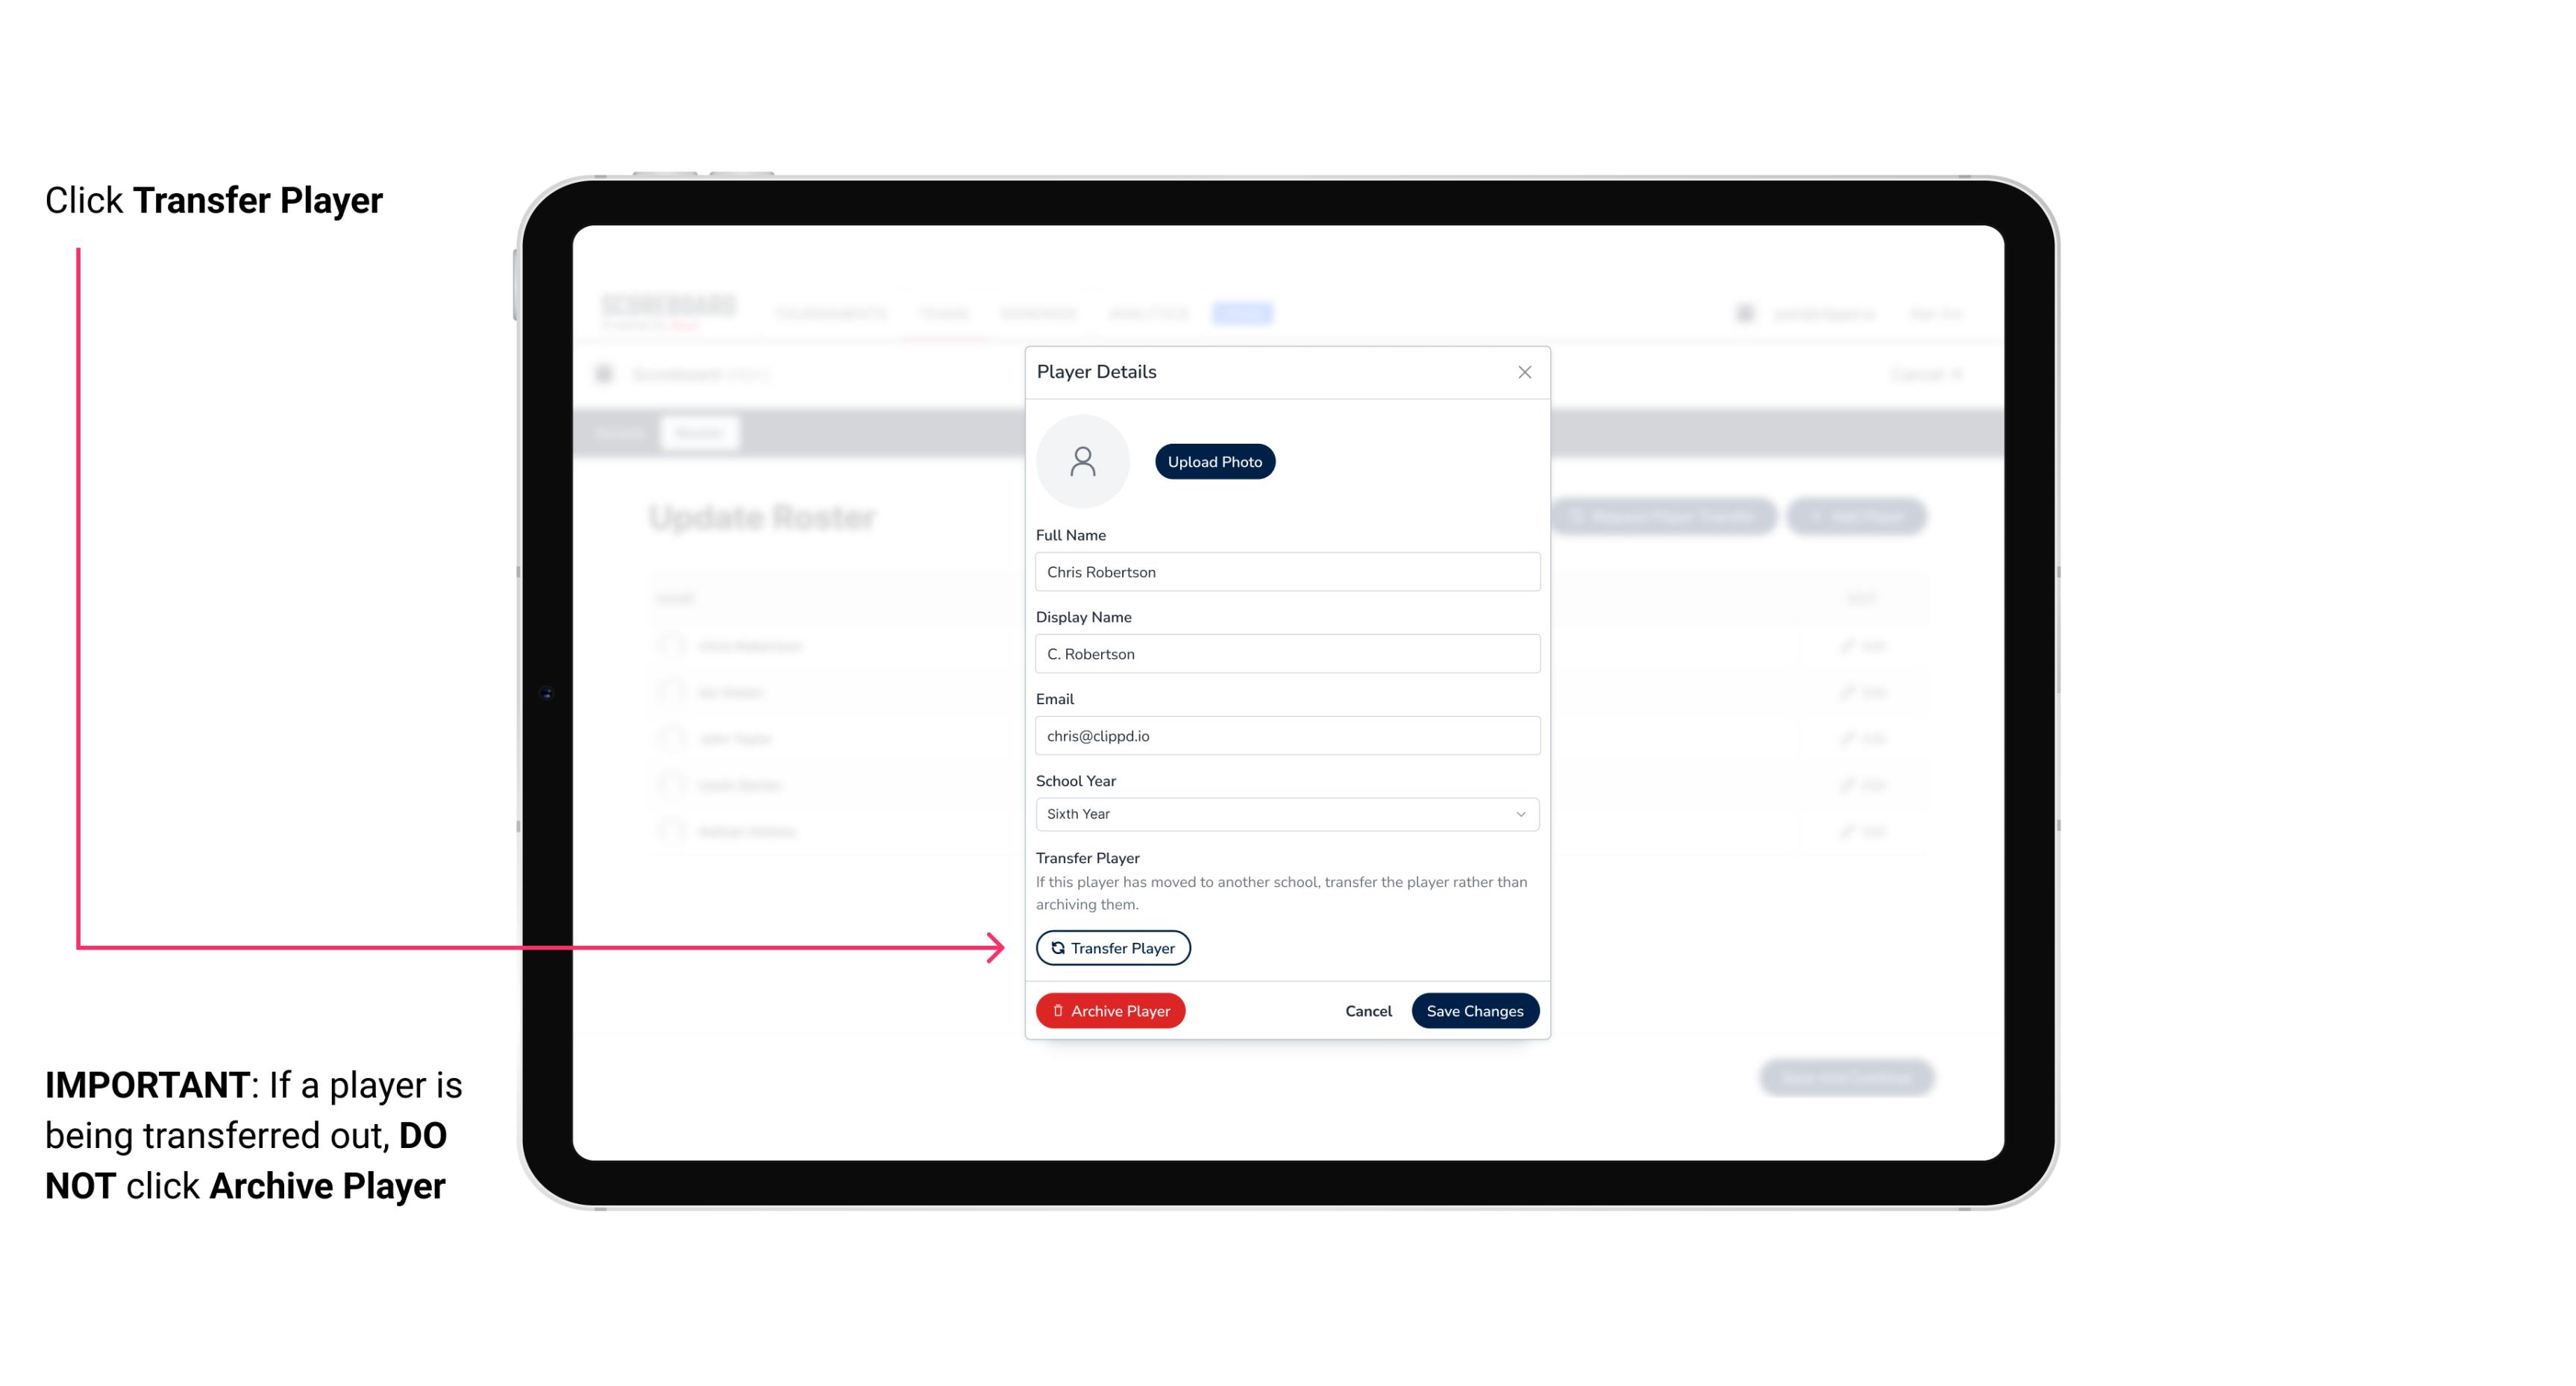
Task: Click the Transfer Player icon button
Action: [x=1112, y=947]
